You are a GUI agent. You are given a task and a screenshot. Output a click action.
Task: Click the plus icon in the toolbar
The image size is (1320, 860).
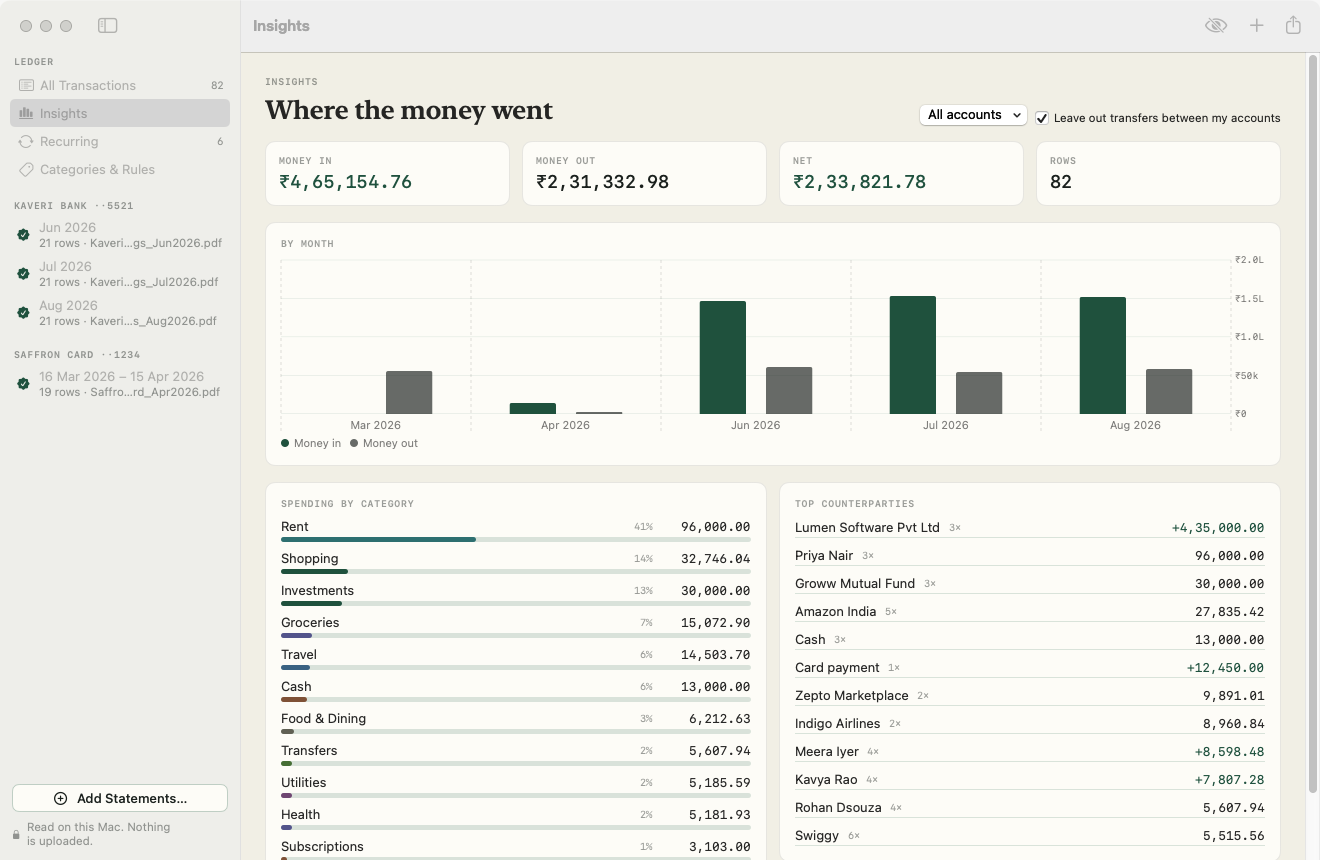point(1257,26)
